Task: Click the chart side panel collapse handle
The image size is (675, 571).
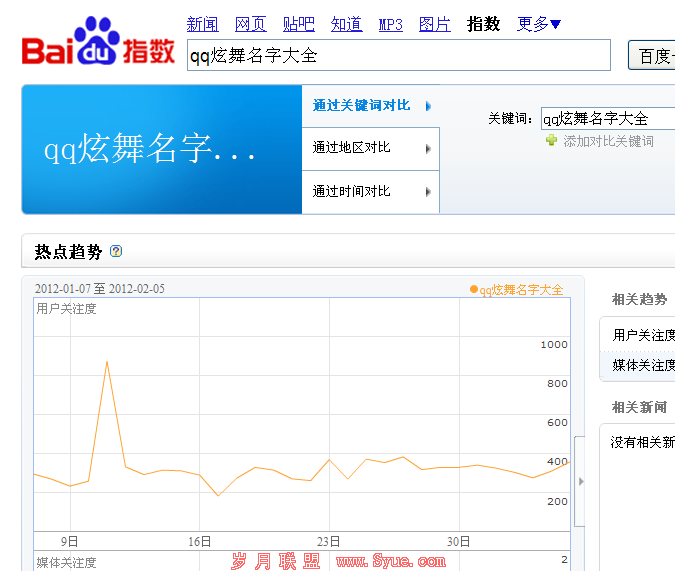Action: coord(579,481)
